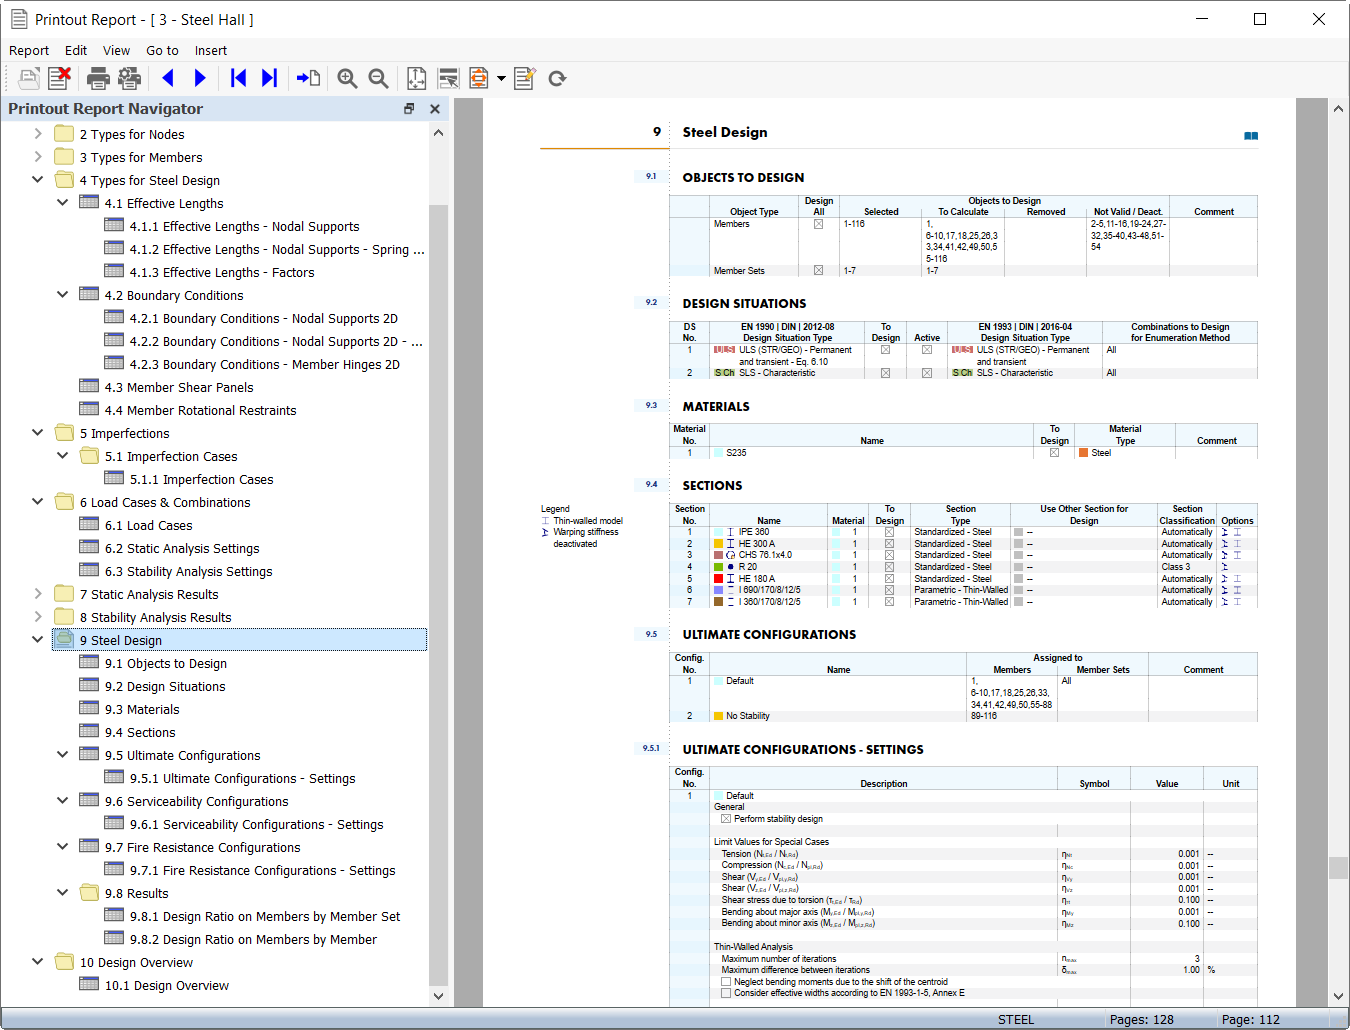Open the Report menu
This screenshot has width=1350, height=1030.
pyautogui.click(x=29, y=50)
